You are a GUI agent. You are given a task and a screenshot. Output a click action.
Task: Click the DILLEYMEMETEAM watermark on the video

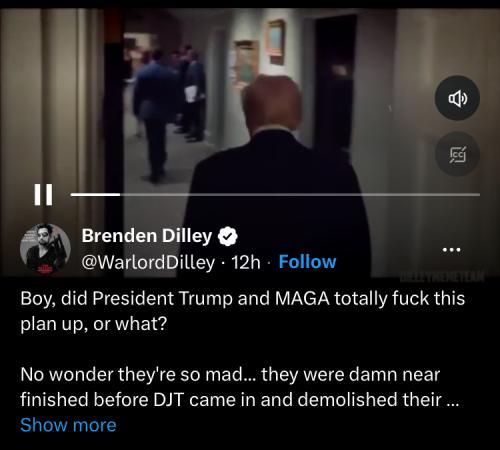[442, 276]
